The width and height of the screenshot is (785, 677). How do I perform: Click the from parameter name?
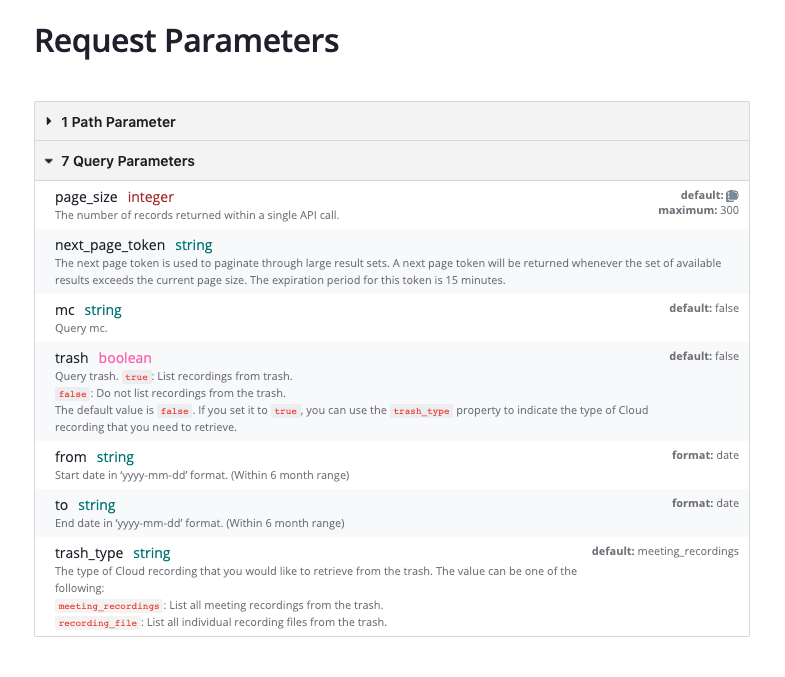click(x=71, y=457)
